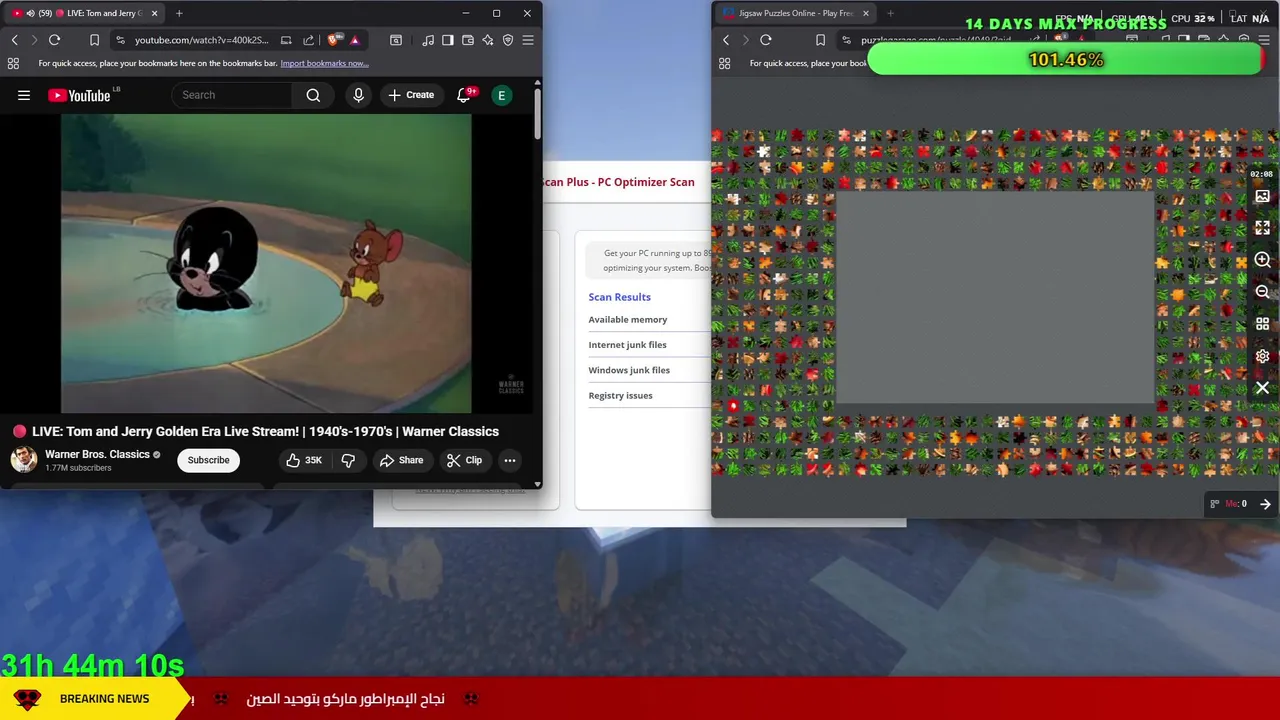
Task: Select Available memory in Scan Results
Action: [628, 320]
